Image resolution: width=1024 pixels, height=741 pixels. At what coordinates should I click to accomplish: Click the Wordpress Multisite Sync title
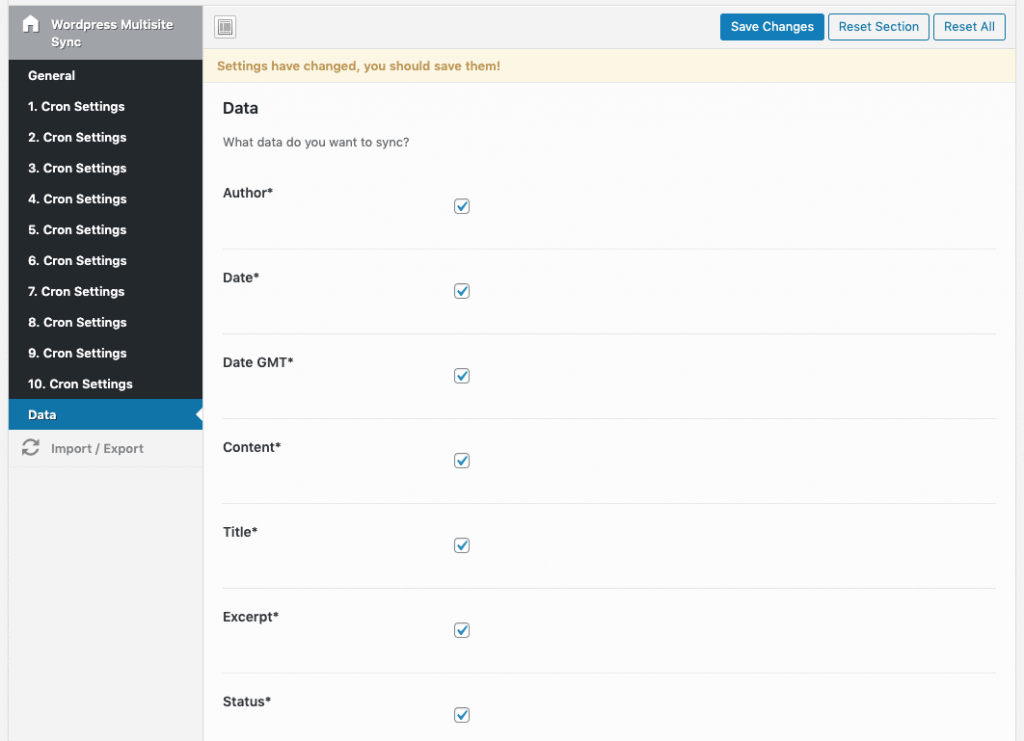tap(96, 32)
